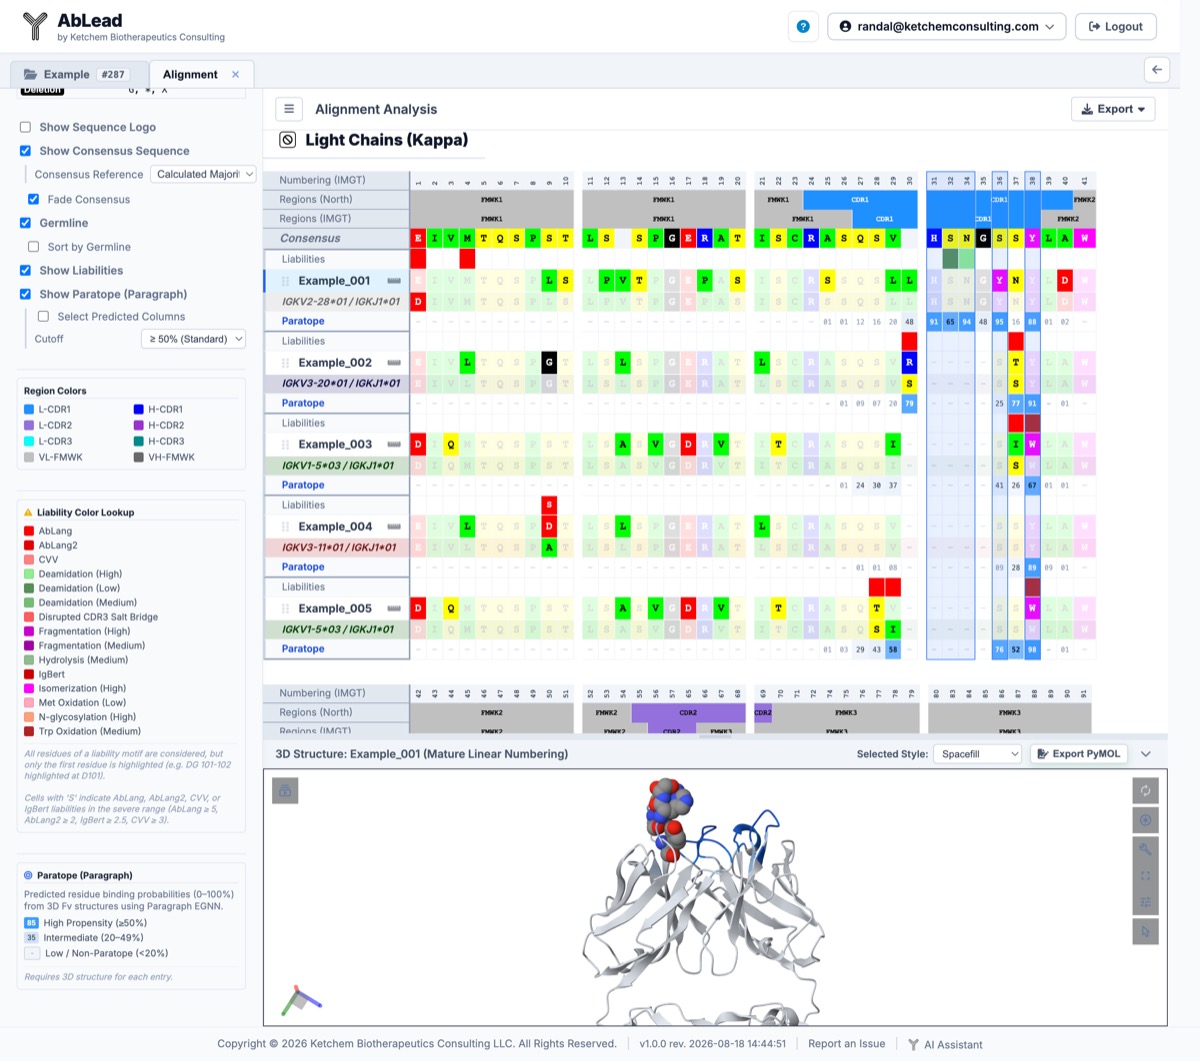Open the Report an Issue link
The width and height of the screenshot is (1200, 1061).
[846, 1044]
